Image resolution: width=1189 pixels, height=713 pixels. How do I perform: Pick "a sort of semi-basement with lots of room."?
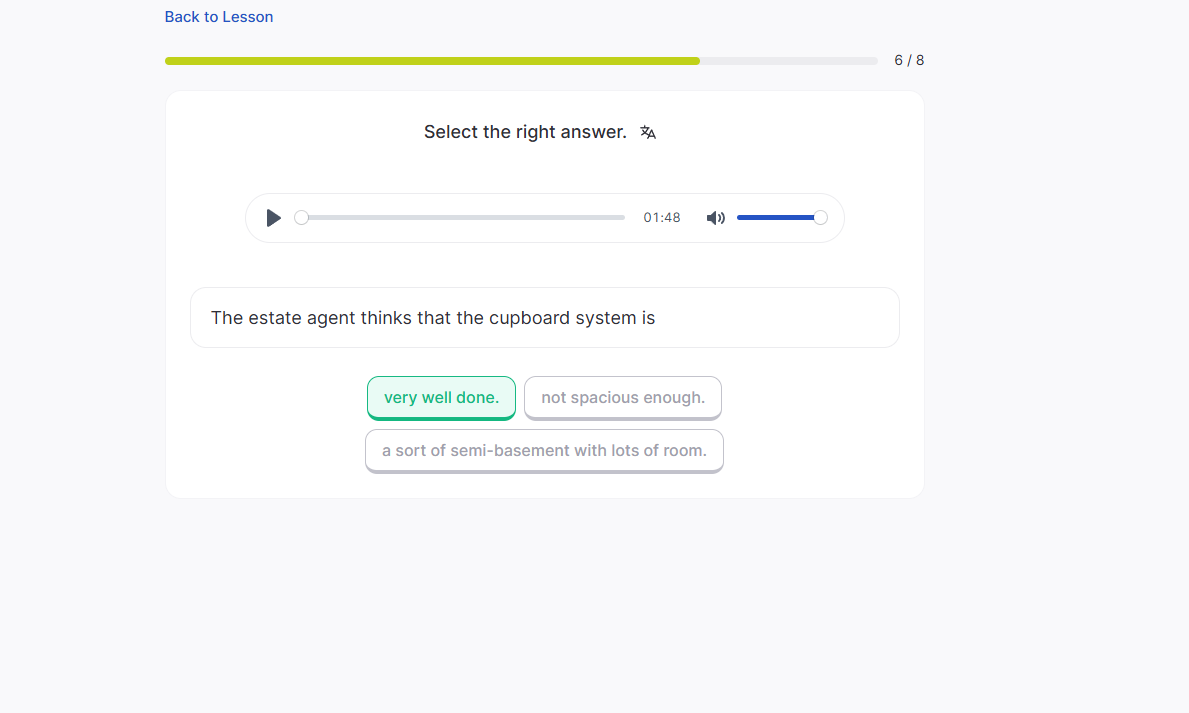pos(544,451)
